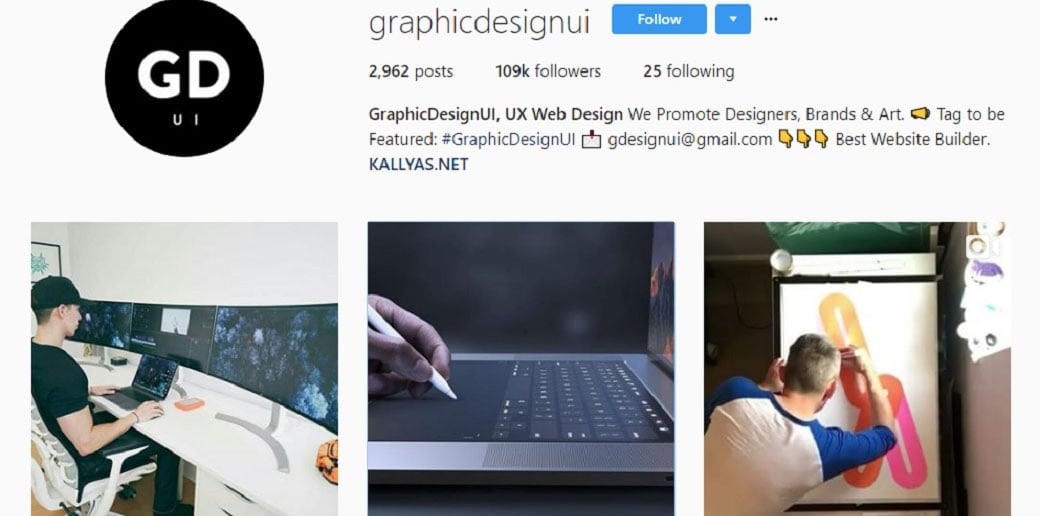The image size is (1040, 516).
Task: Click the GD UI profile picture
Action: 184,77
